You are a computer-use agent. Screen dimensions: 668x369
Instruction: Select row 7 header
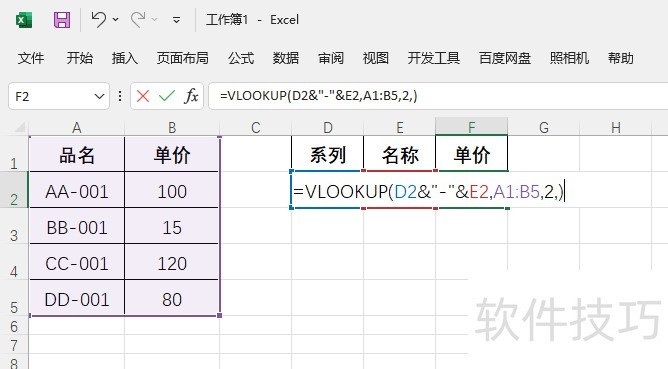14,344
